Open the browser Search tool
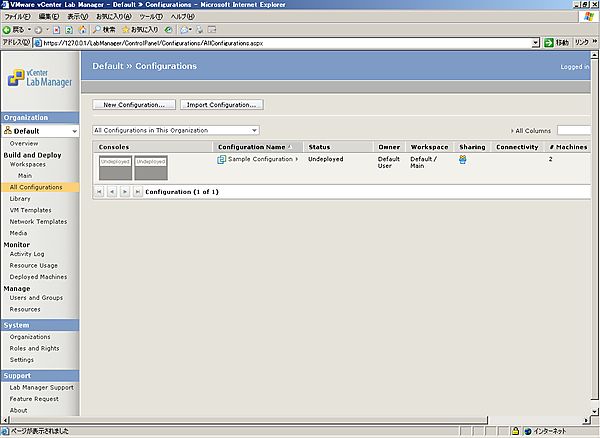 click(104, 29)
